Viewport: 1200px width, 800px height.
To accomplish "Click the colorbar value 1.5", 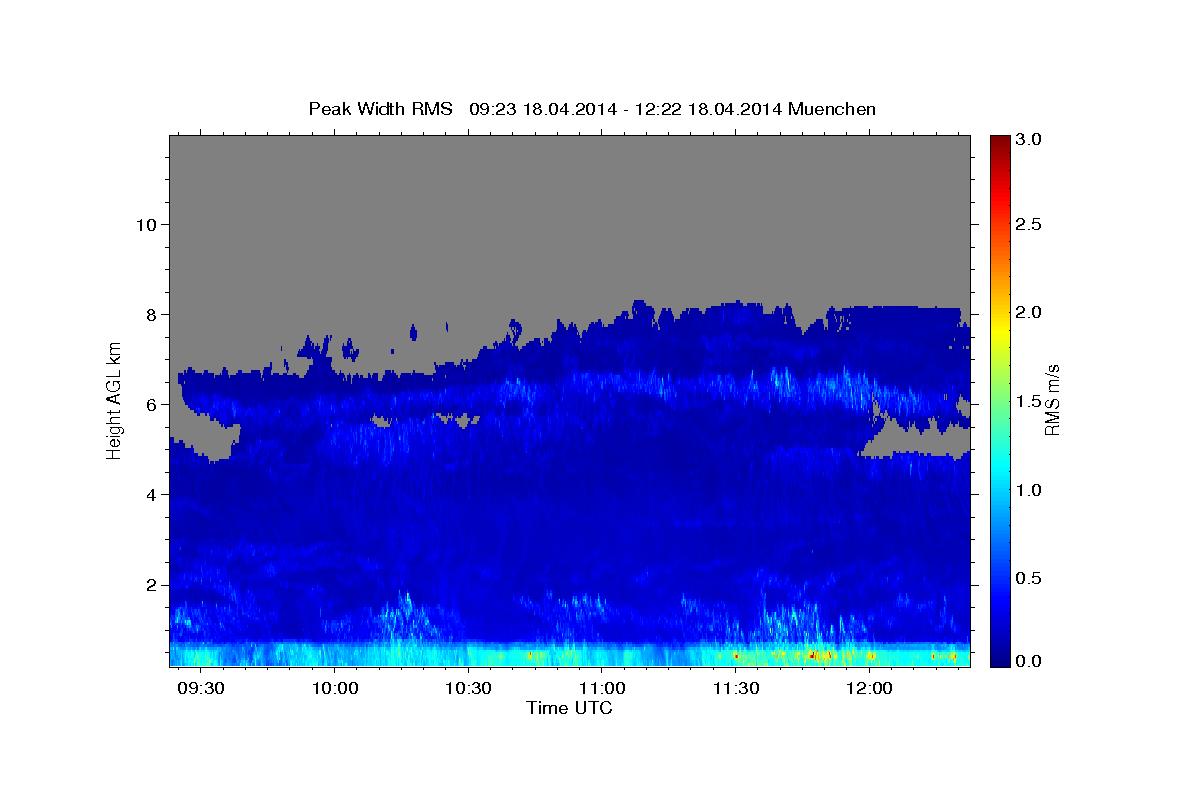I will [1030, 401].
